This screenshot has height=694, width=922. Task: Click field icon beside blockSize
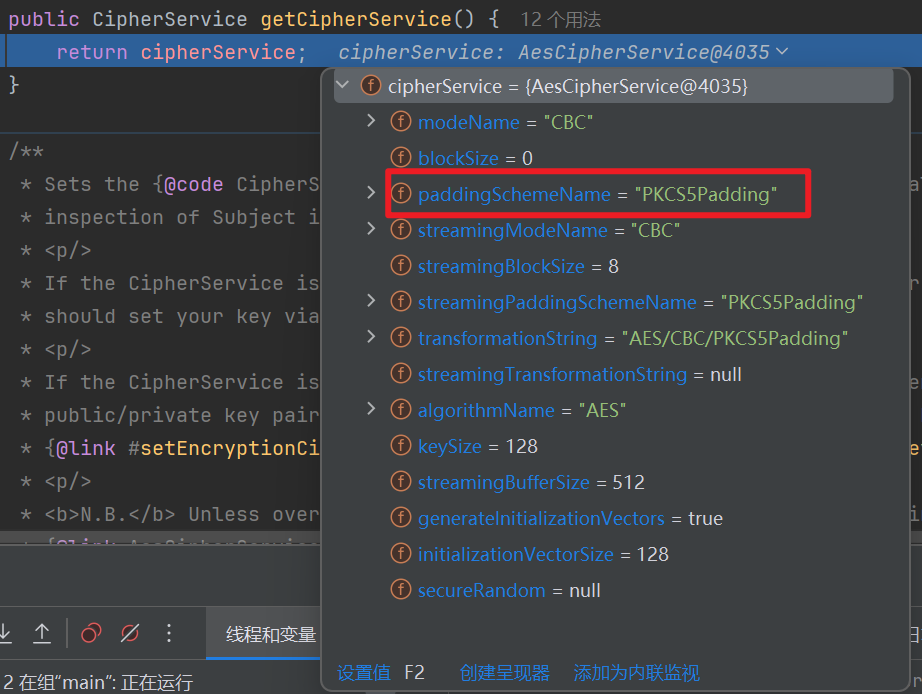pyautogui.click(x=401, y=158)
